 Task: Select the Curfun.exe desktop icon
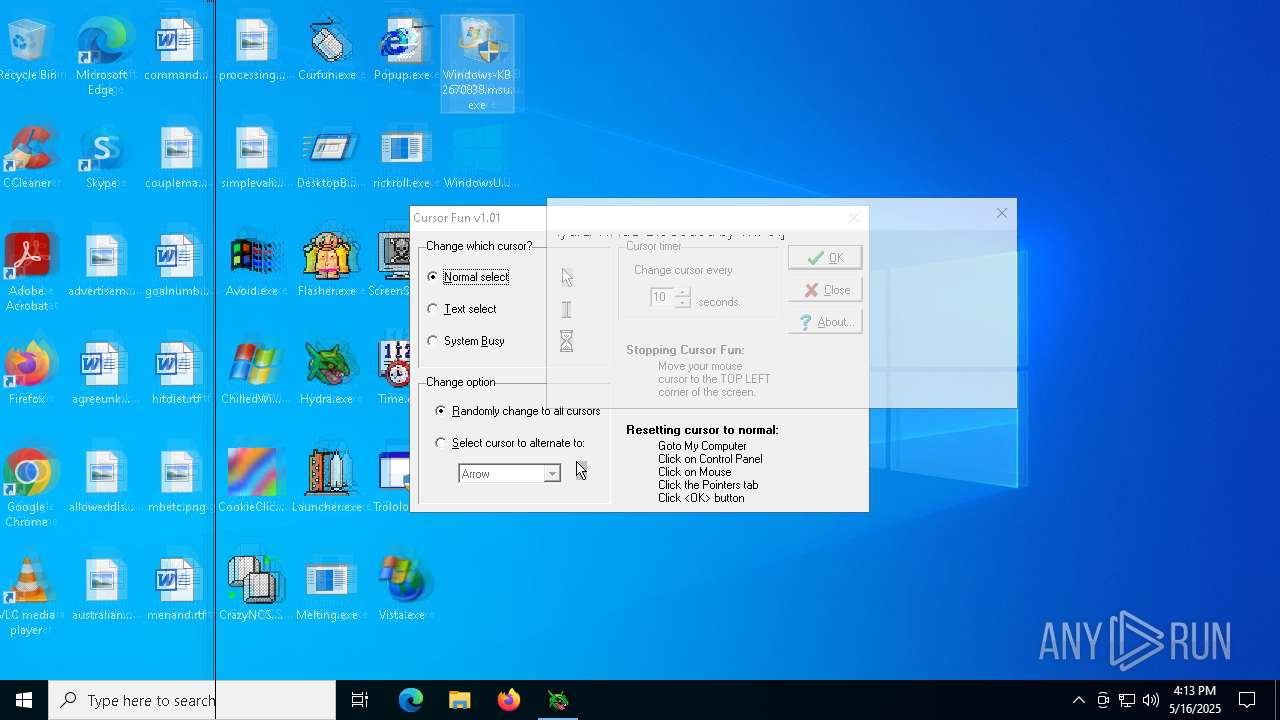coord(327,50)
